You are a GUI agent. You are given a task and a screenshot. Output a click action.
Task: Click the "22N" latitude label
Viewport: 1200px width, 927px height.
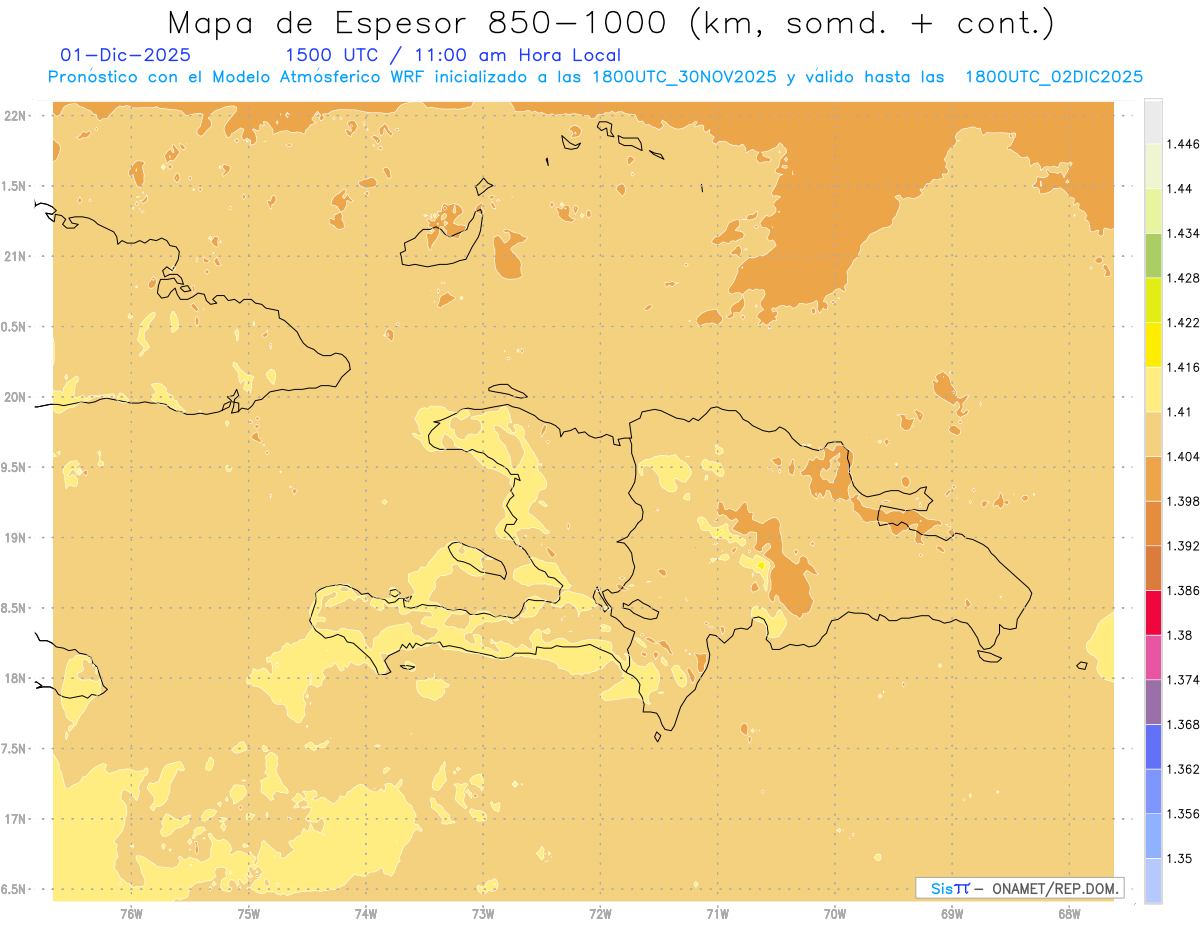[17, 115]
